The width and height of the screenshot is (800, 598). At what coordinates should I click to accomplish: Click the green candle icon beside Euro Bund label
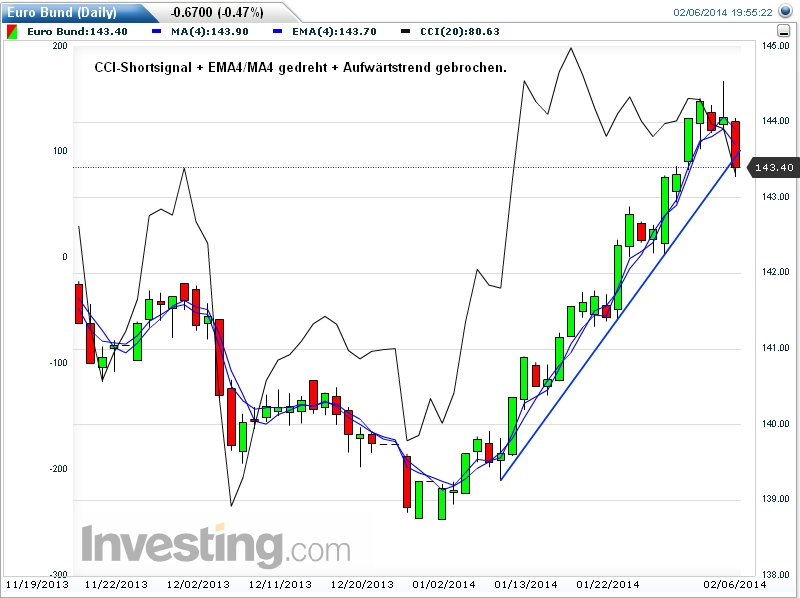(x=10, y=30)
